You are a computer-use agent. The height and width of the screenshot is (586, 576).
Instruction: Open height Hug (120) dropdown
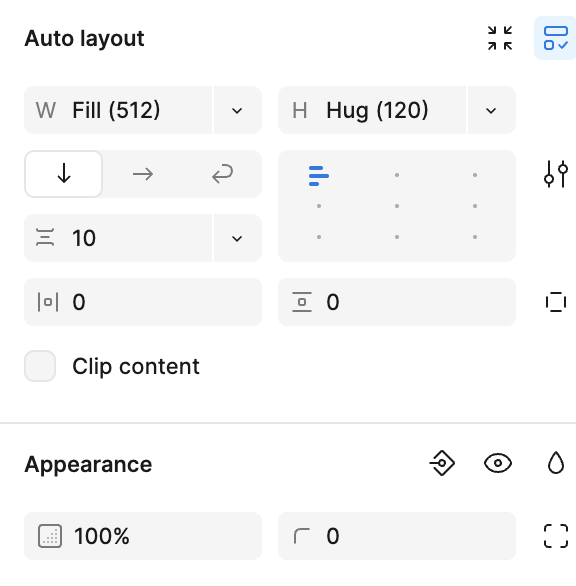491,110
